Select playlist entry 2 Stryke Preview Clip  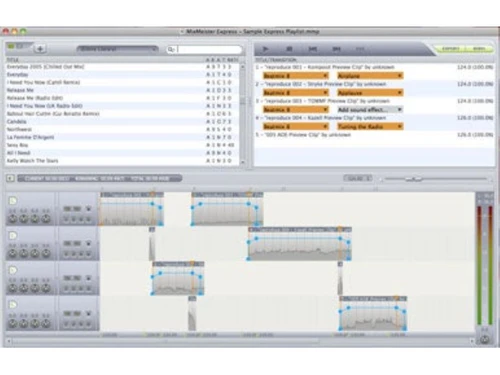[374, 84]
